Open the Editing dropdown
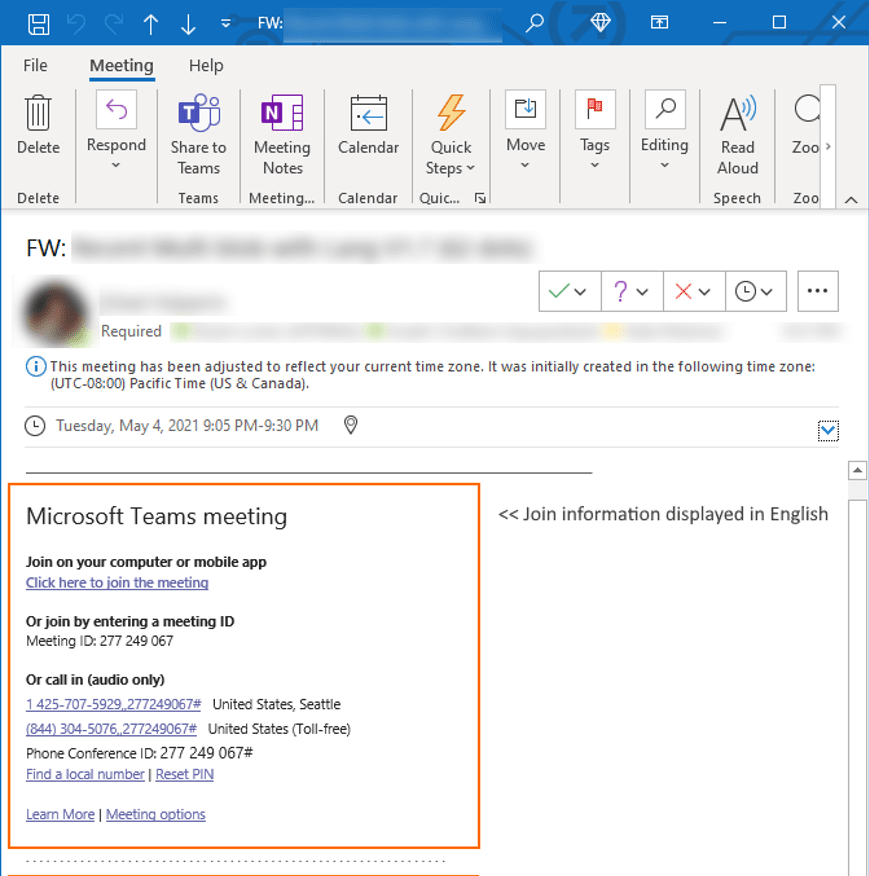This screenshot has height=876, width=869. tap(664, 130)
